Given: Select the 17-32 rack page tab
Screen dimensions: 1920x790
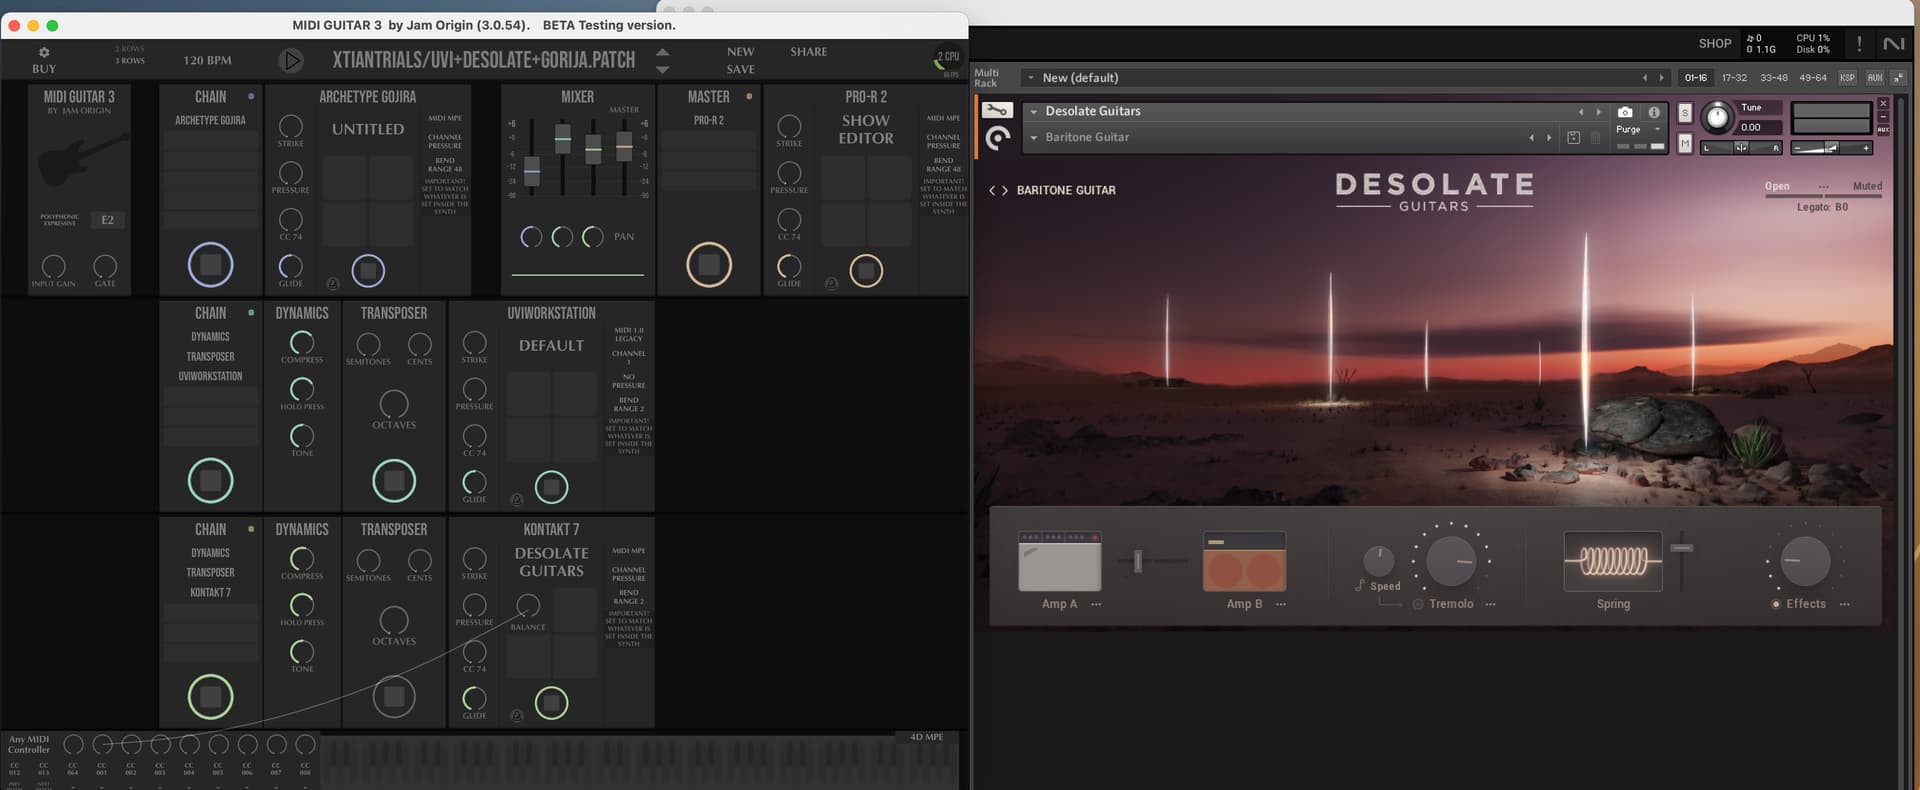Looking at the screenshot, I should click(x=1734, y=77).
